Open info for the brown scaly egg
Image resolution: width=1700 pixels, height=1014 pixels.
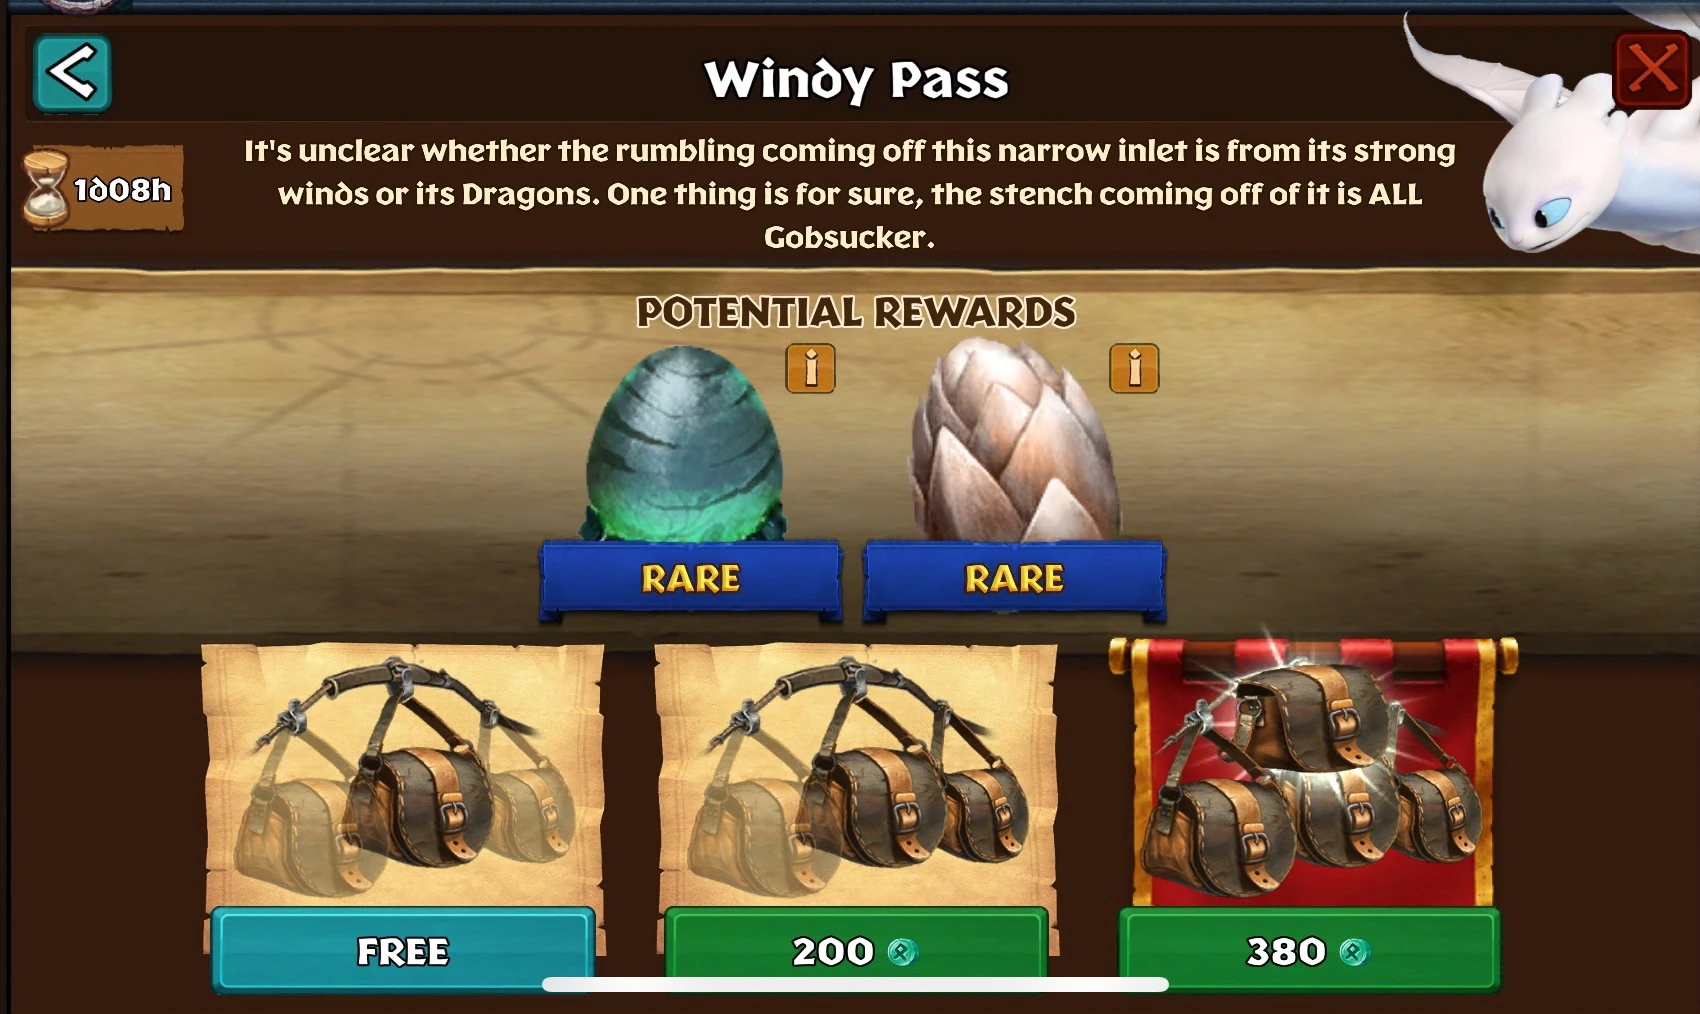[x=1134, y=368]
